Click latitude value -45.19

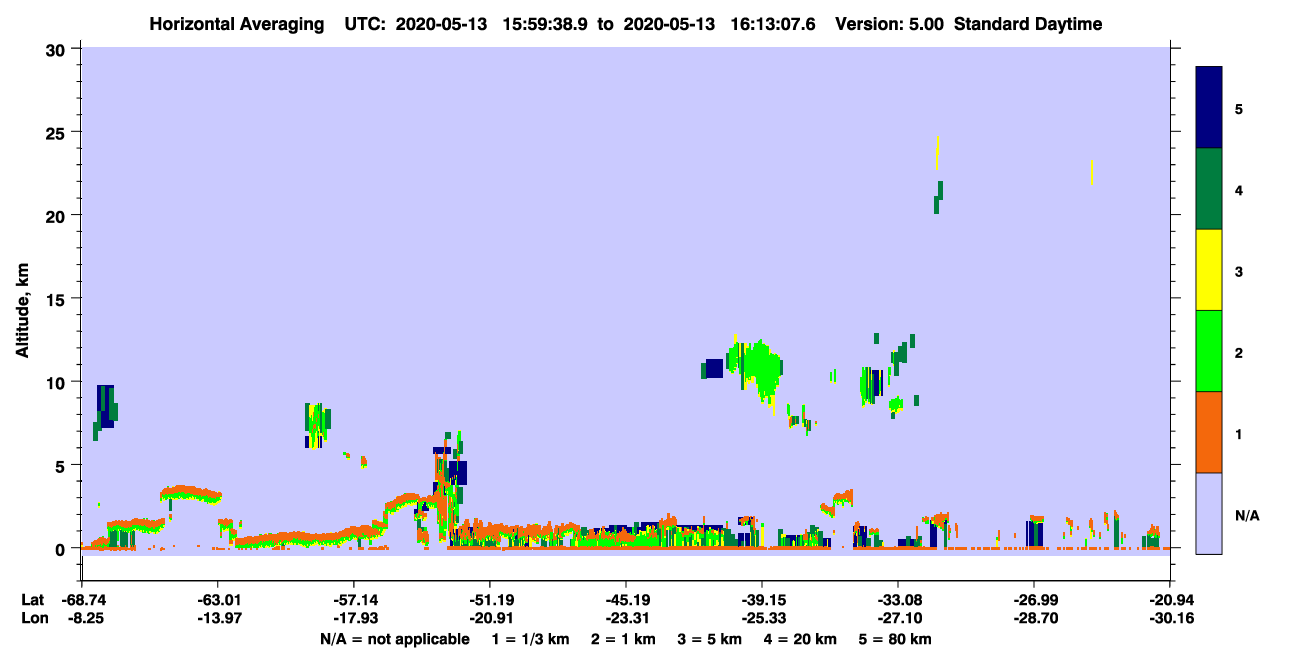point(625,600)
